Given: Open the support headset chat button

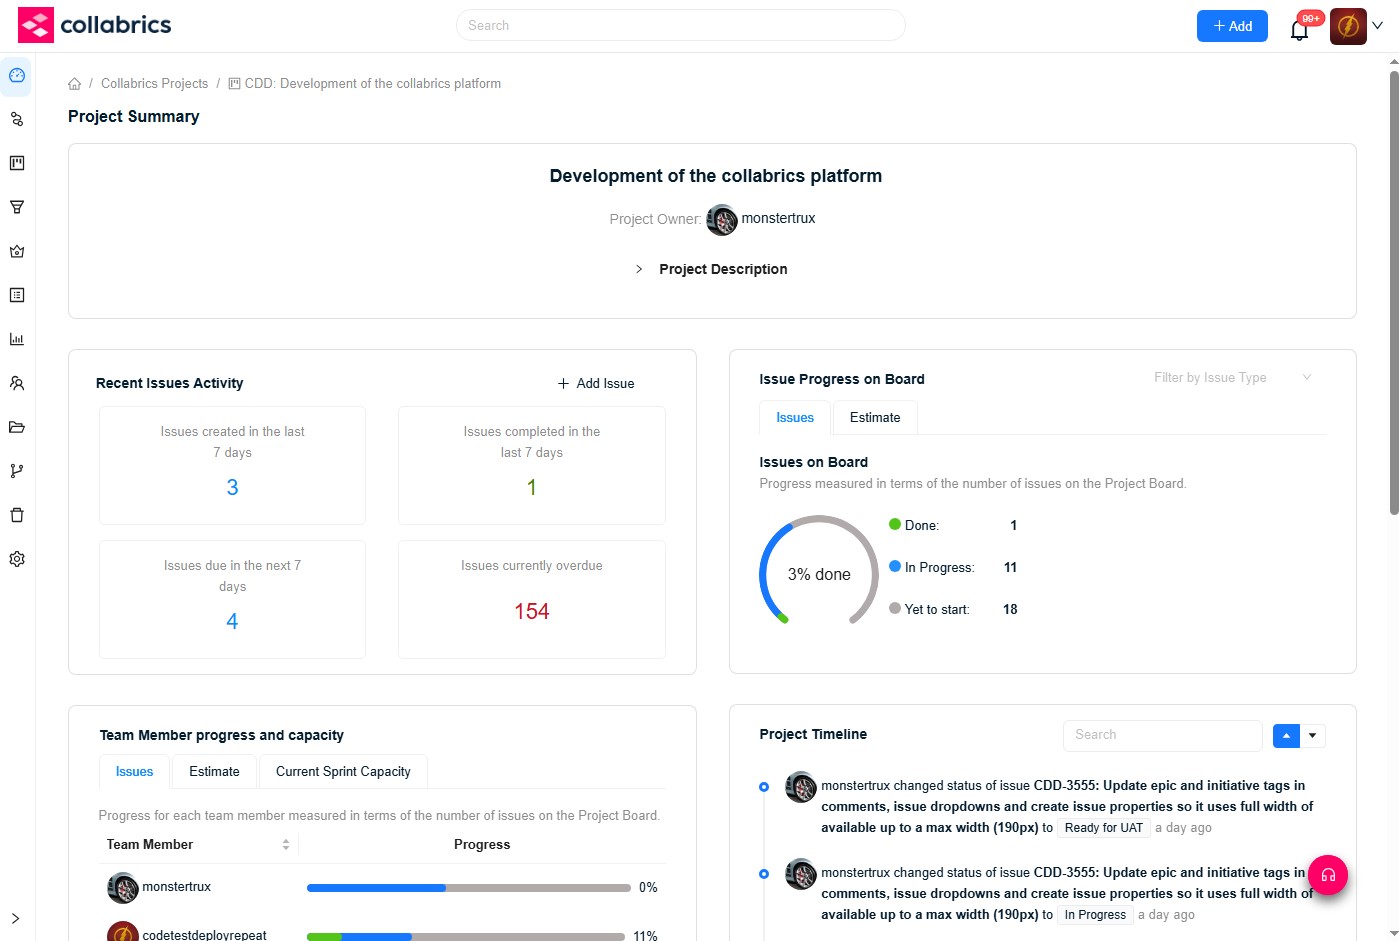Looking at the screenshot, I should (x=1328, y=875).
